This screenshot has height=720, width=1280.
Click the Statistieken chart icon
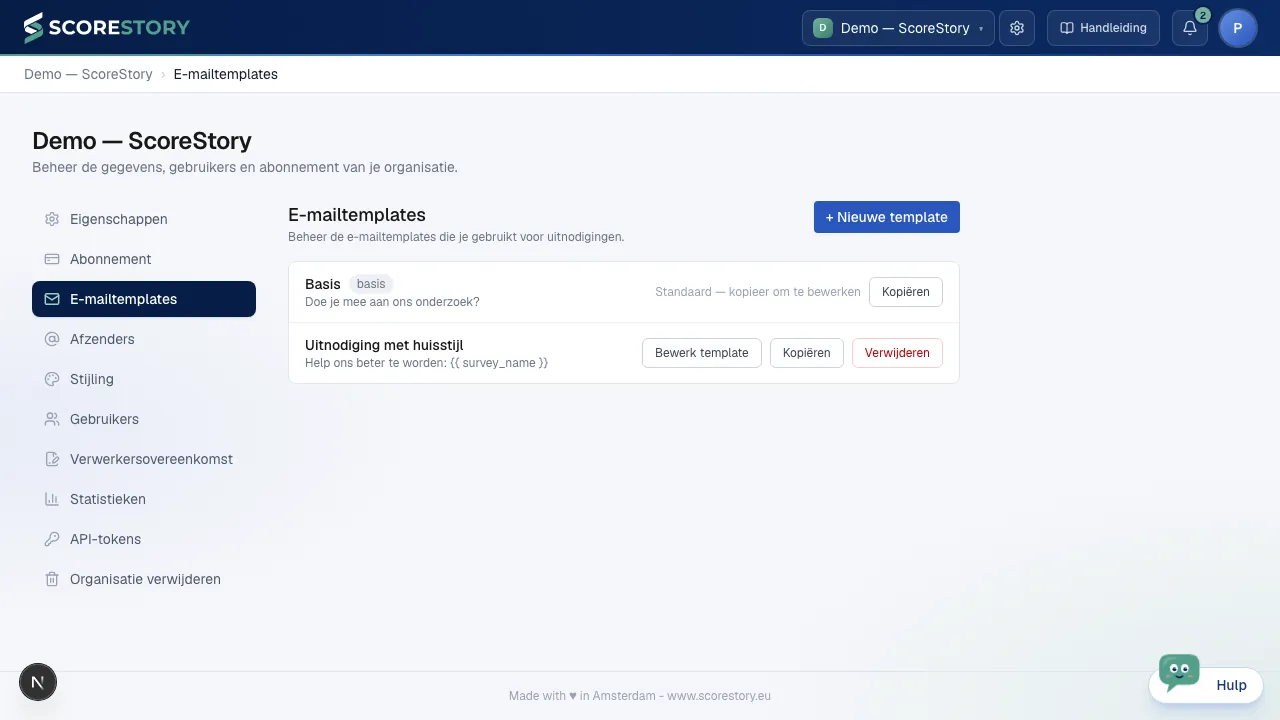click(52, 499)
